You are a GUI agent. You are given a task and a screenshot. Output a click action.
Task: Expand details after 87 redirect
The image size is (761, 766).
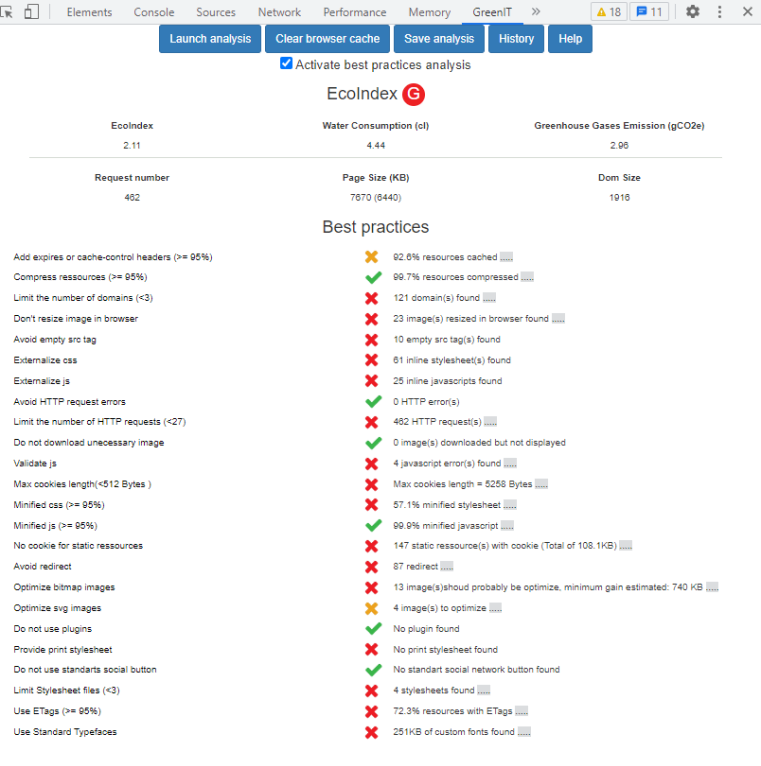447,567
